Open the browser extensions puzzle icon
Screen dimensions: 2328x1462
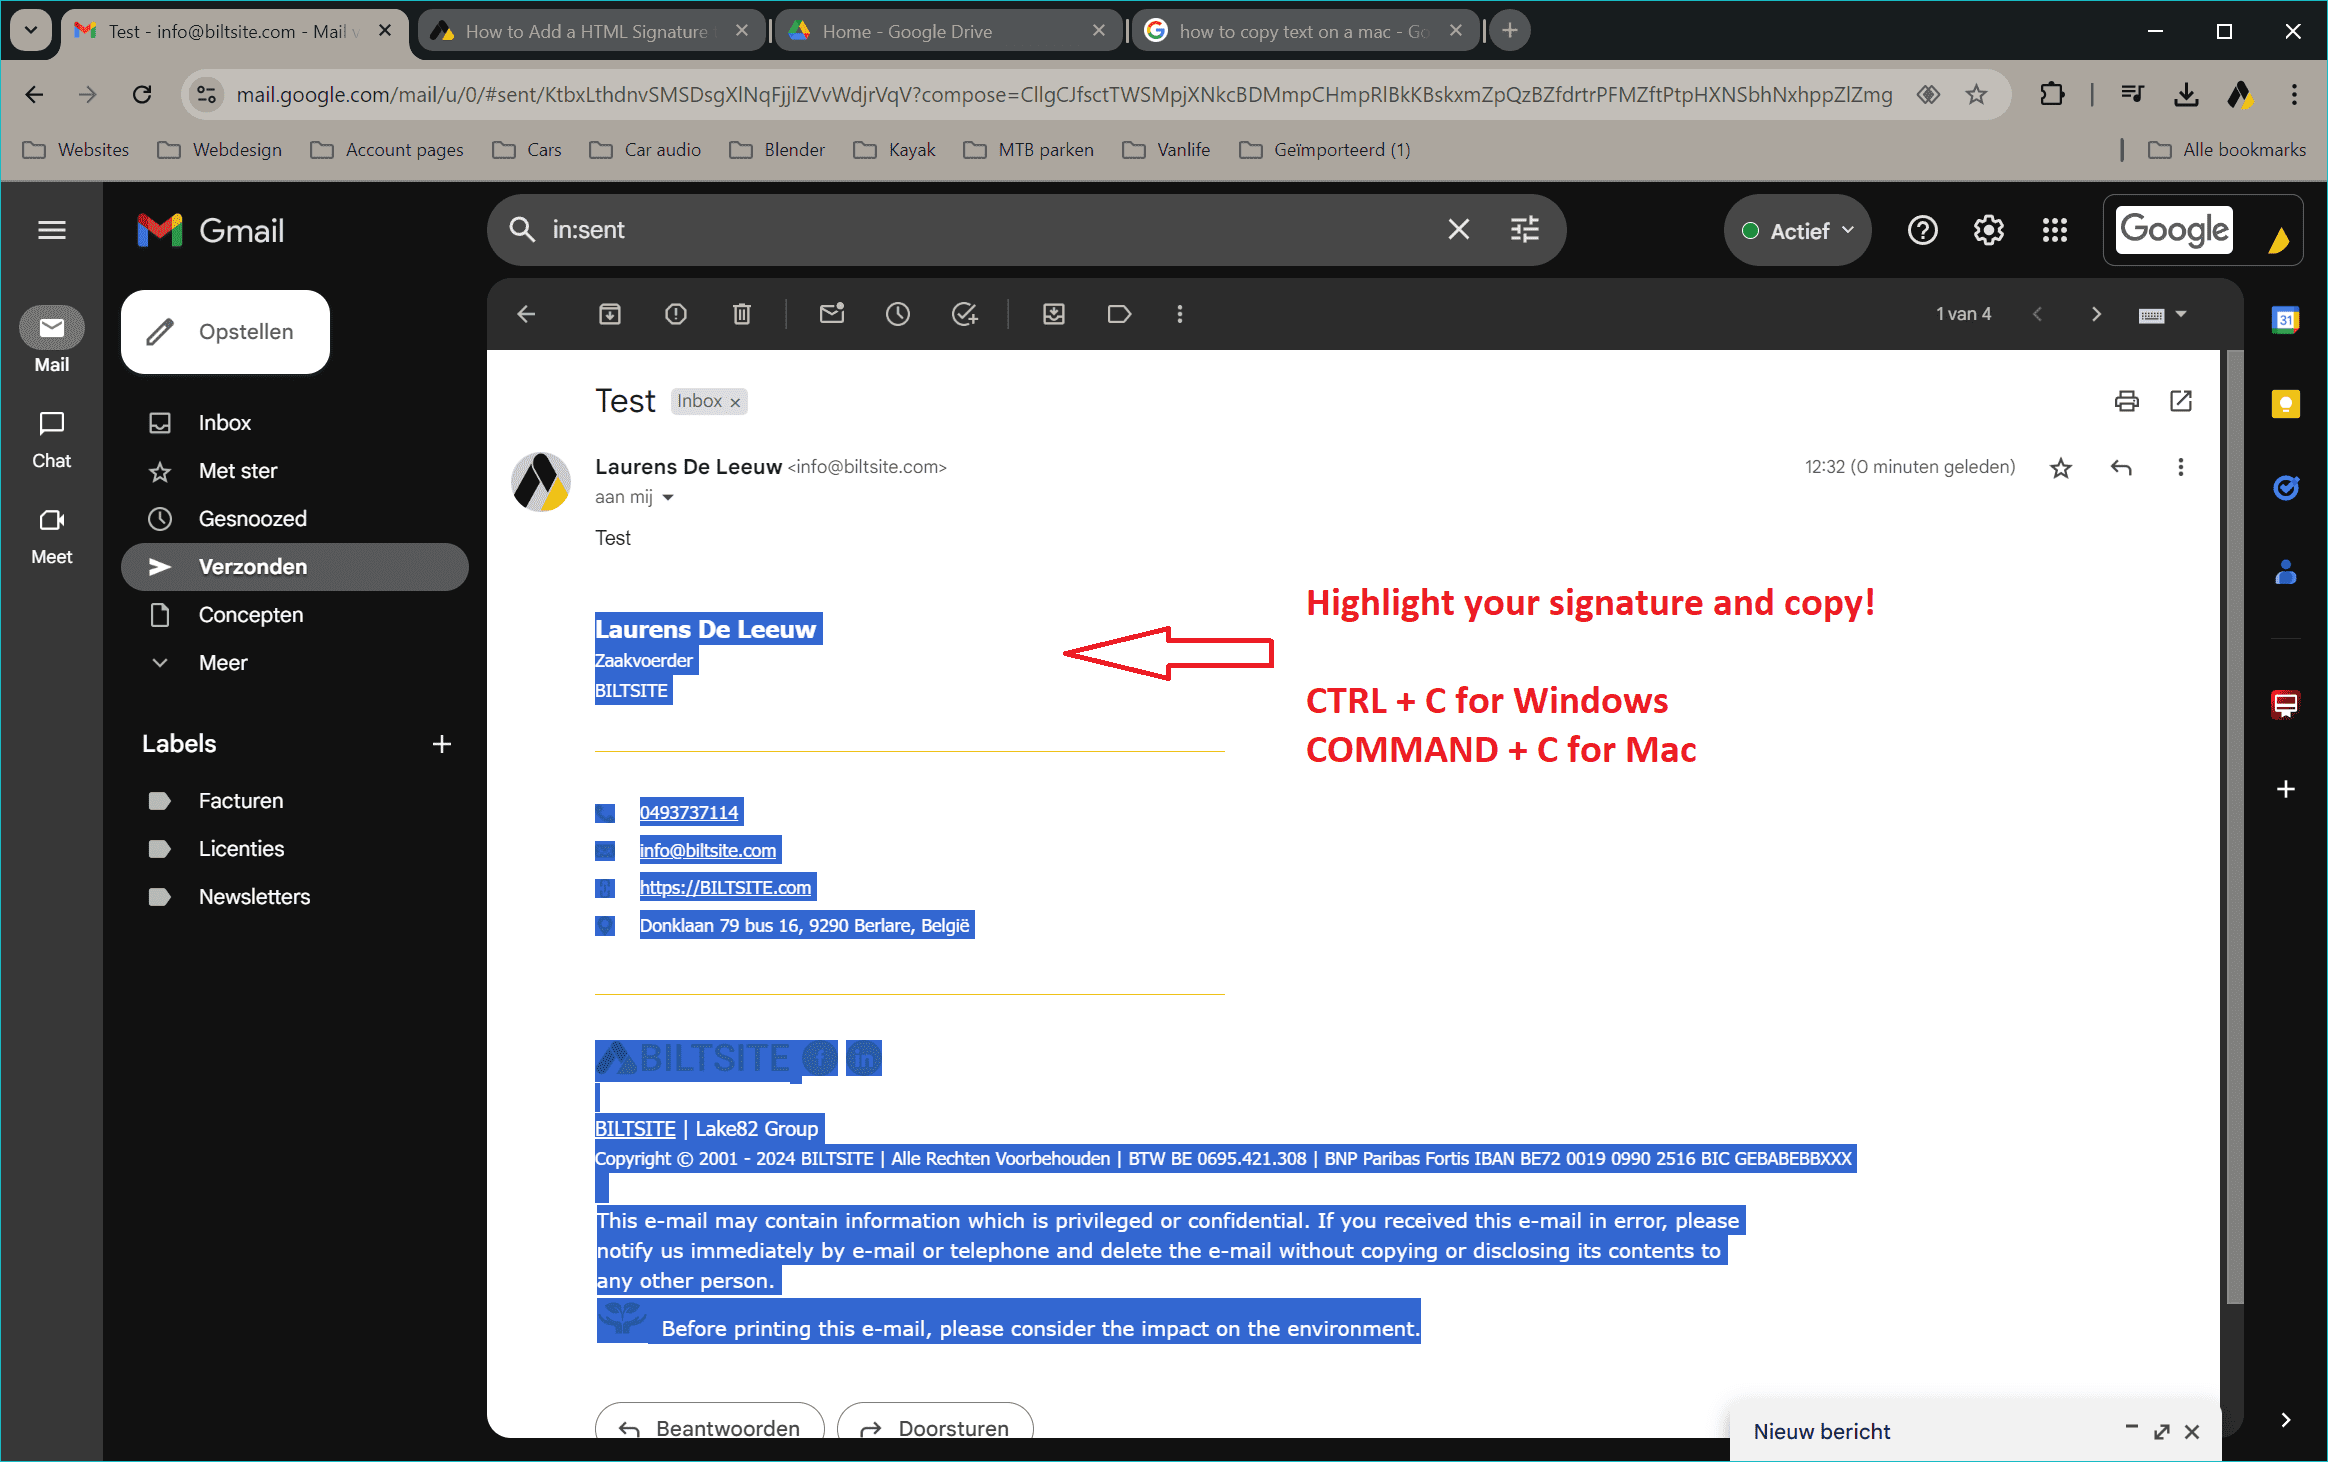pos(2052,94)
